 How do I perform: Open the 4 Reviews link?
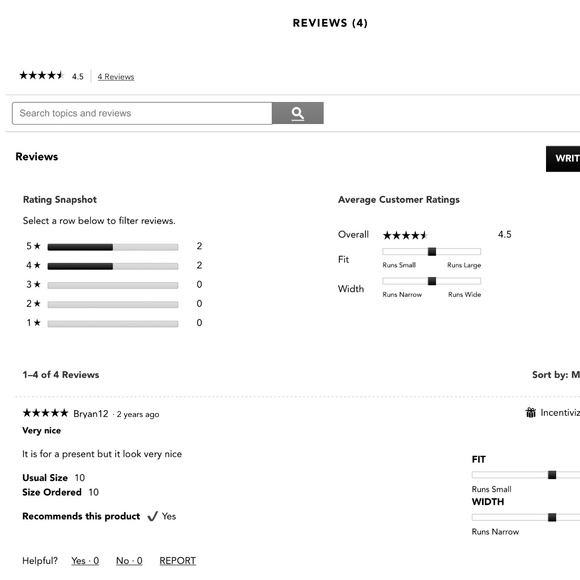pos(116,77)
